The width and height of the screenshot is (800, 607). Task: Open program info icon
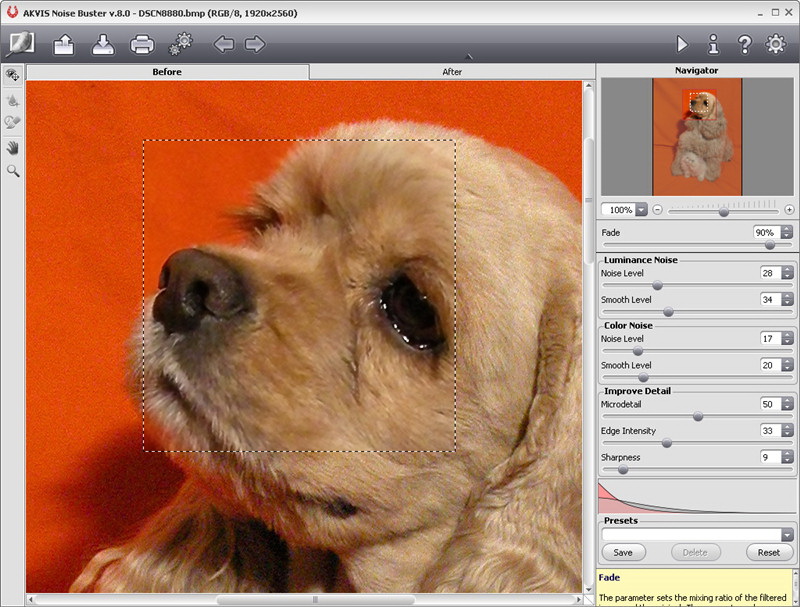click(713, 44)
